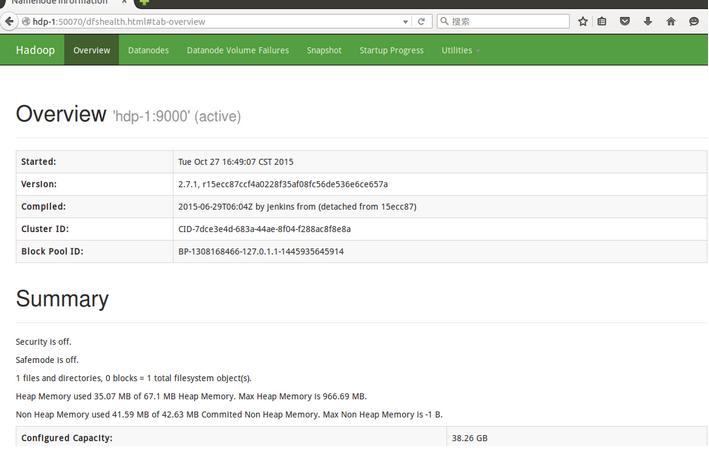The image size is (709, 454).
Task: Click 'Safemode is off.' text
Action: pyautogui.click(x=47, y=360)
